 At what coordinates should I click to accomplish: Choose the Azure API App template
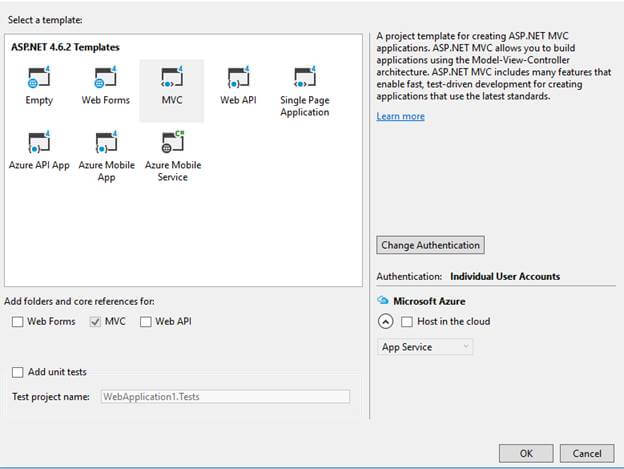coord(39,143)
